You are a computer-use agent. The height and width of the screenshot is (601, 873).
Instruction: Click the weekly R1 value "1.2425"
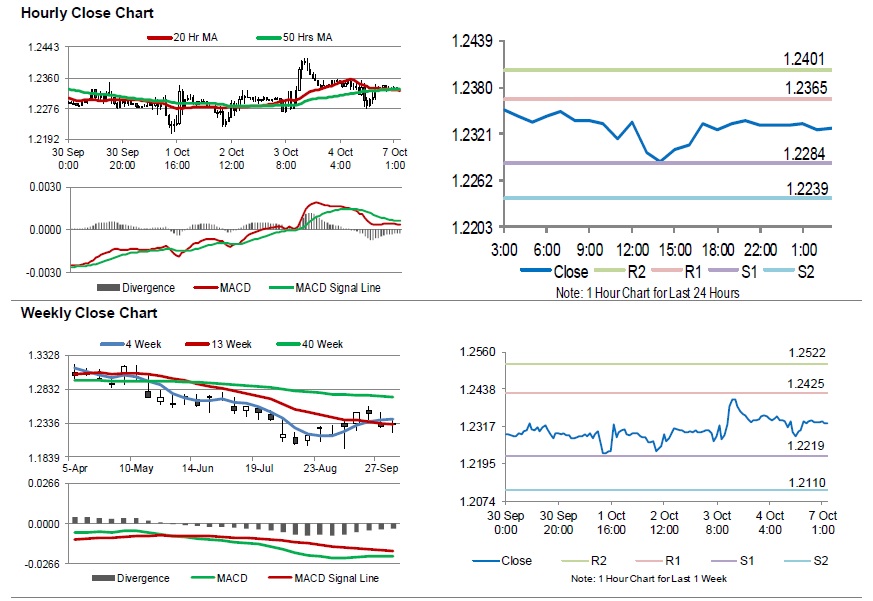pos(806,384)
